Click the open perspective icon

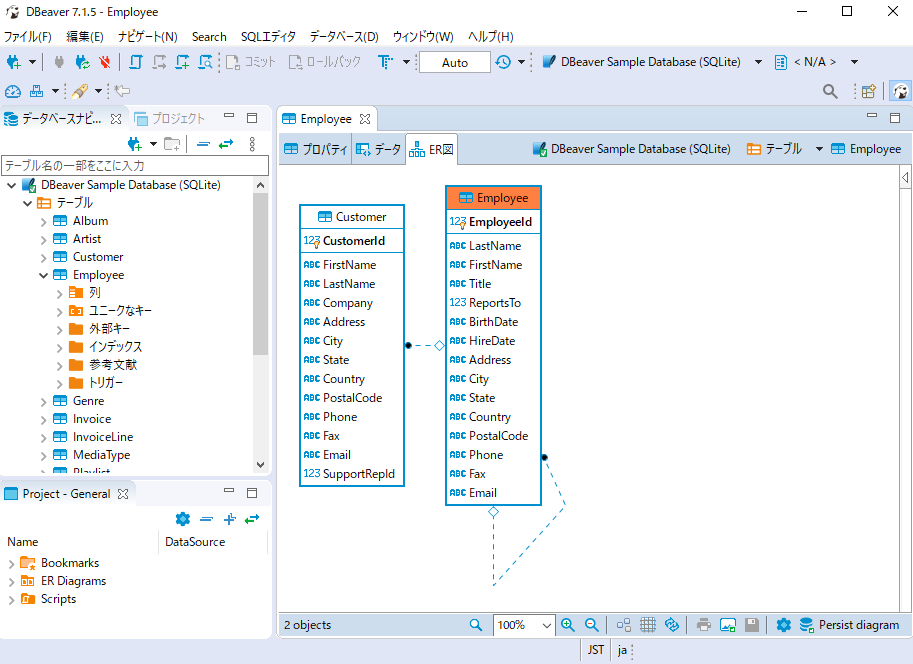869,91
